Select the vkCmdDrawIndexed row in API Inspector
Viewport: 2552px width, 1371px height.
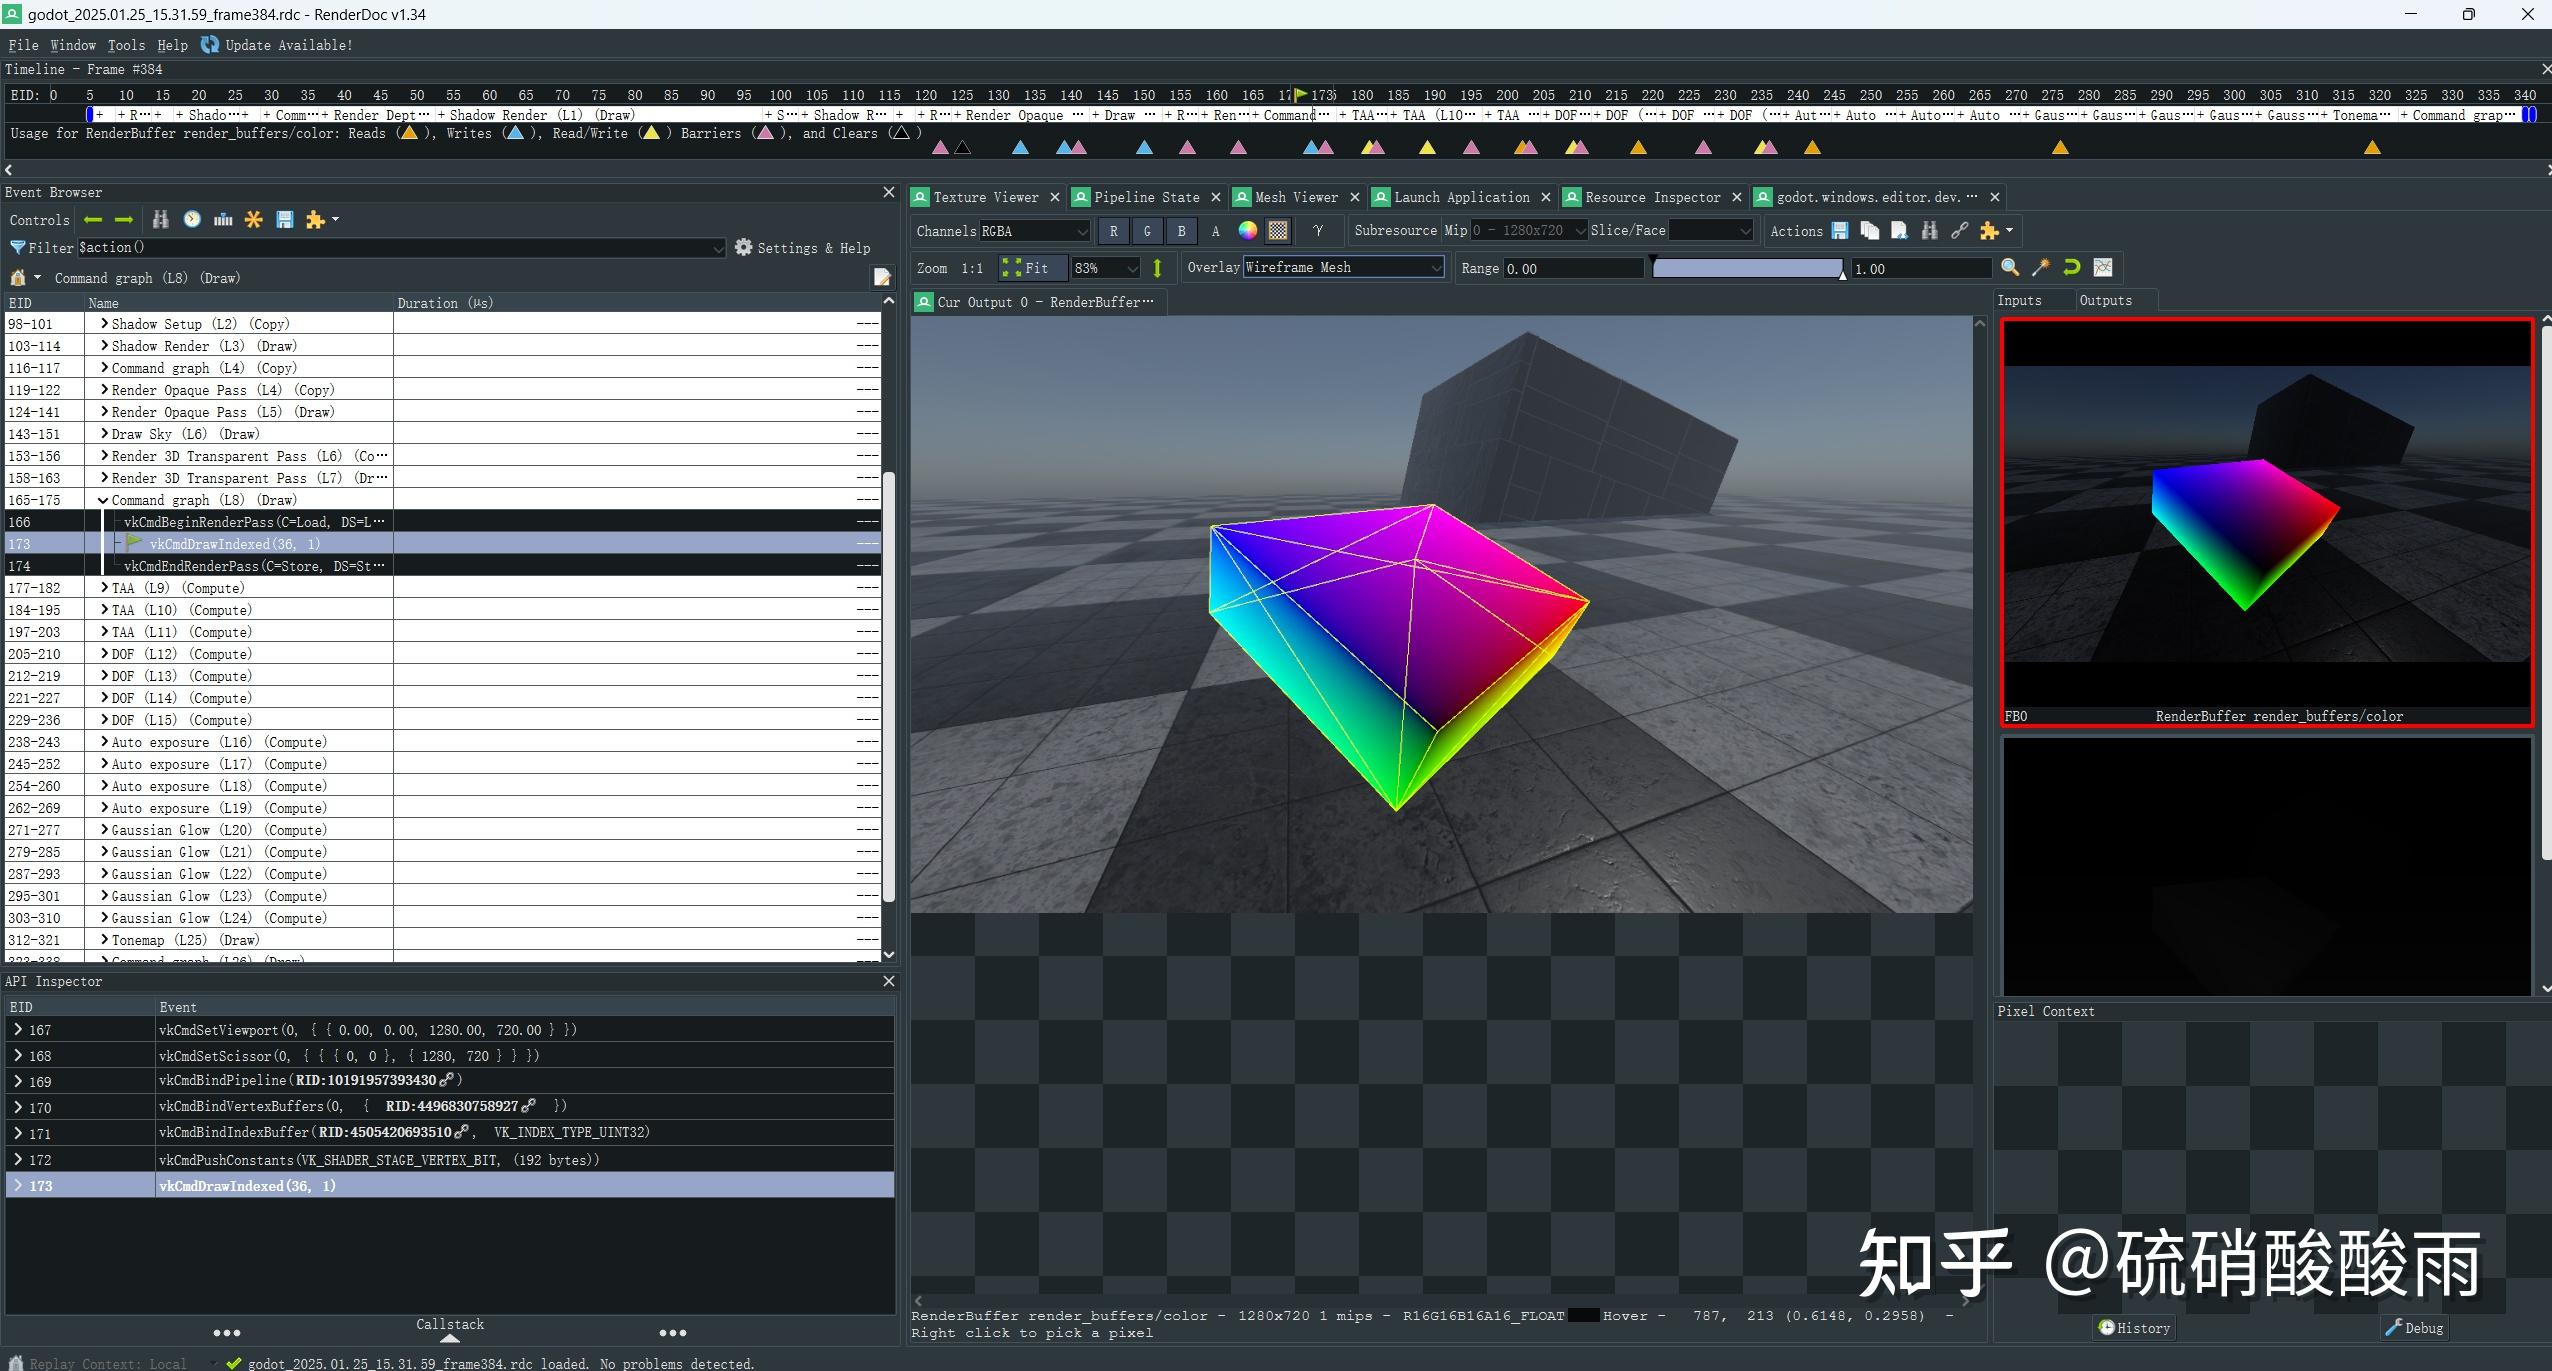[x=248, y=1185]
